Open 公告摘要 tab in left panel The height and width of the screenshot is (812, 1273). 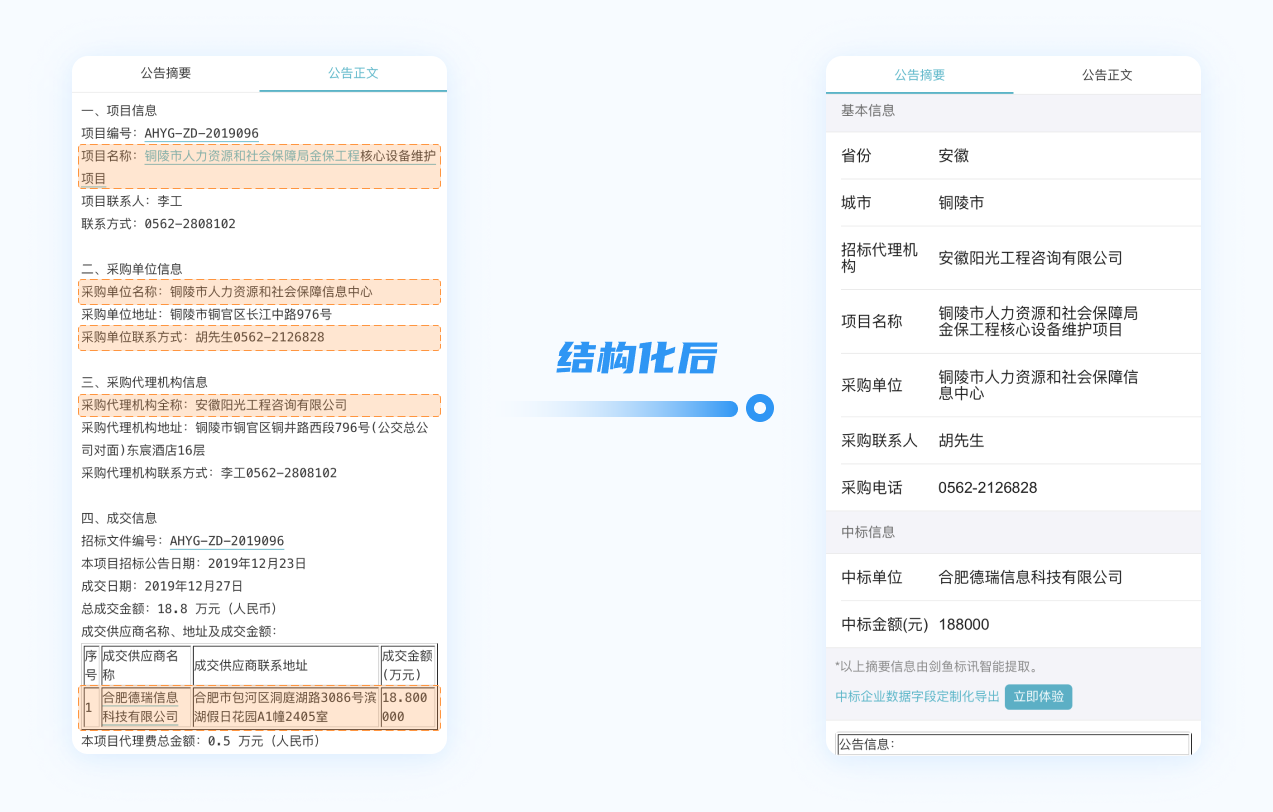(x=166, y=73)
